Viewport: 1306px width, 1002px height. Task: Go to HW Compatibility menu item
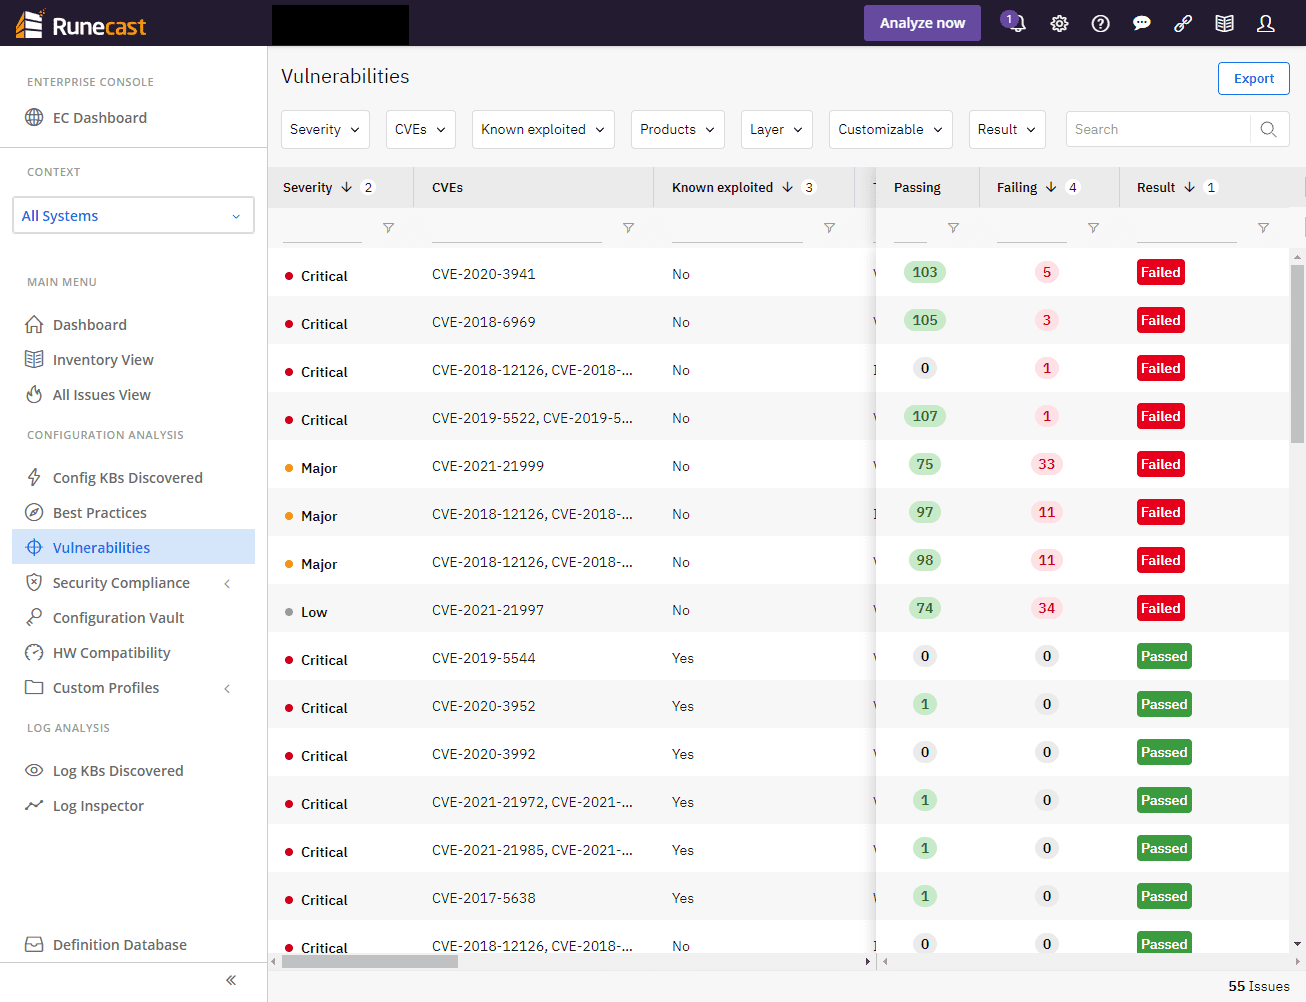[111, 653]
